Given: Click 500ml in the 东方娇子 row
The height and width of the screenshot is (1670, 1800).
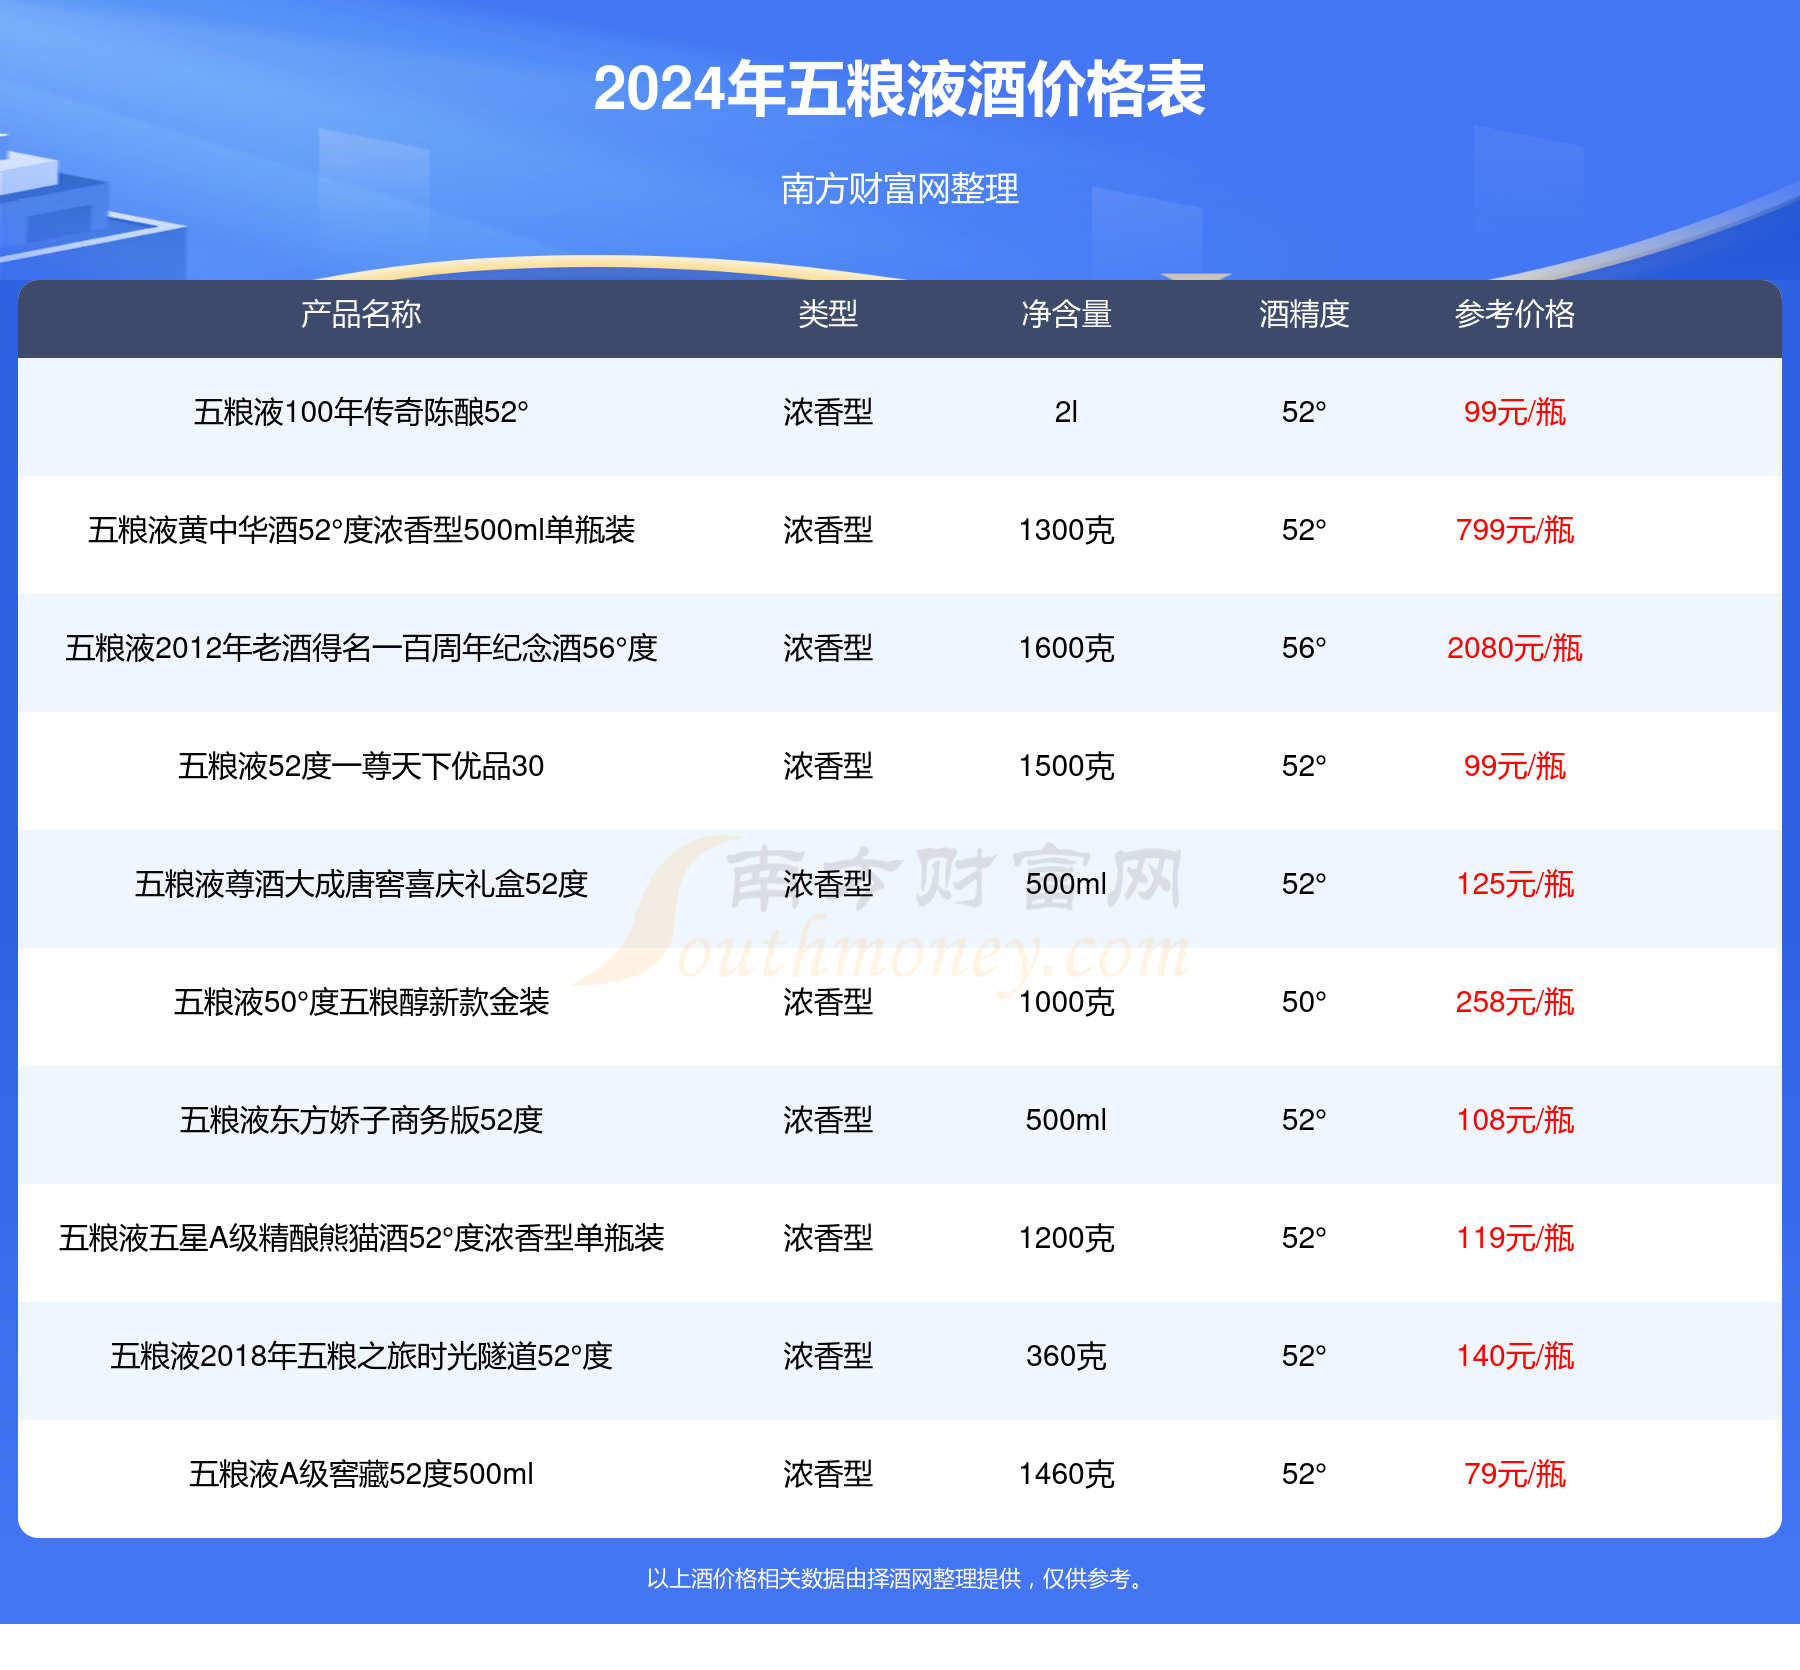Looking at the screenshot, I should point(1066,1120).
